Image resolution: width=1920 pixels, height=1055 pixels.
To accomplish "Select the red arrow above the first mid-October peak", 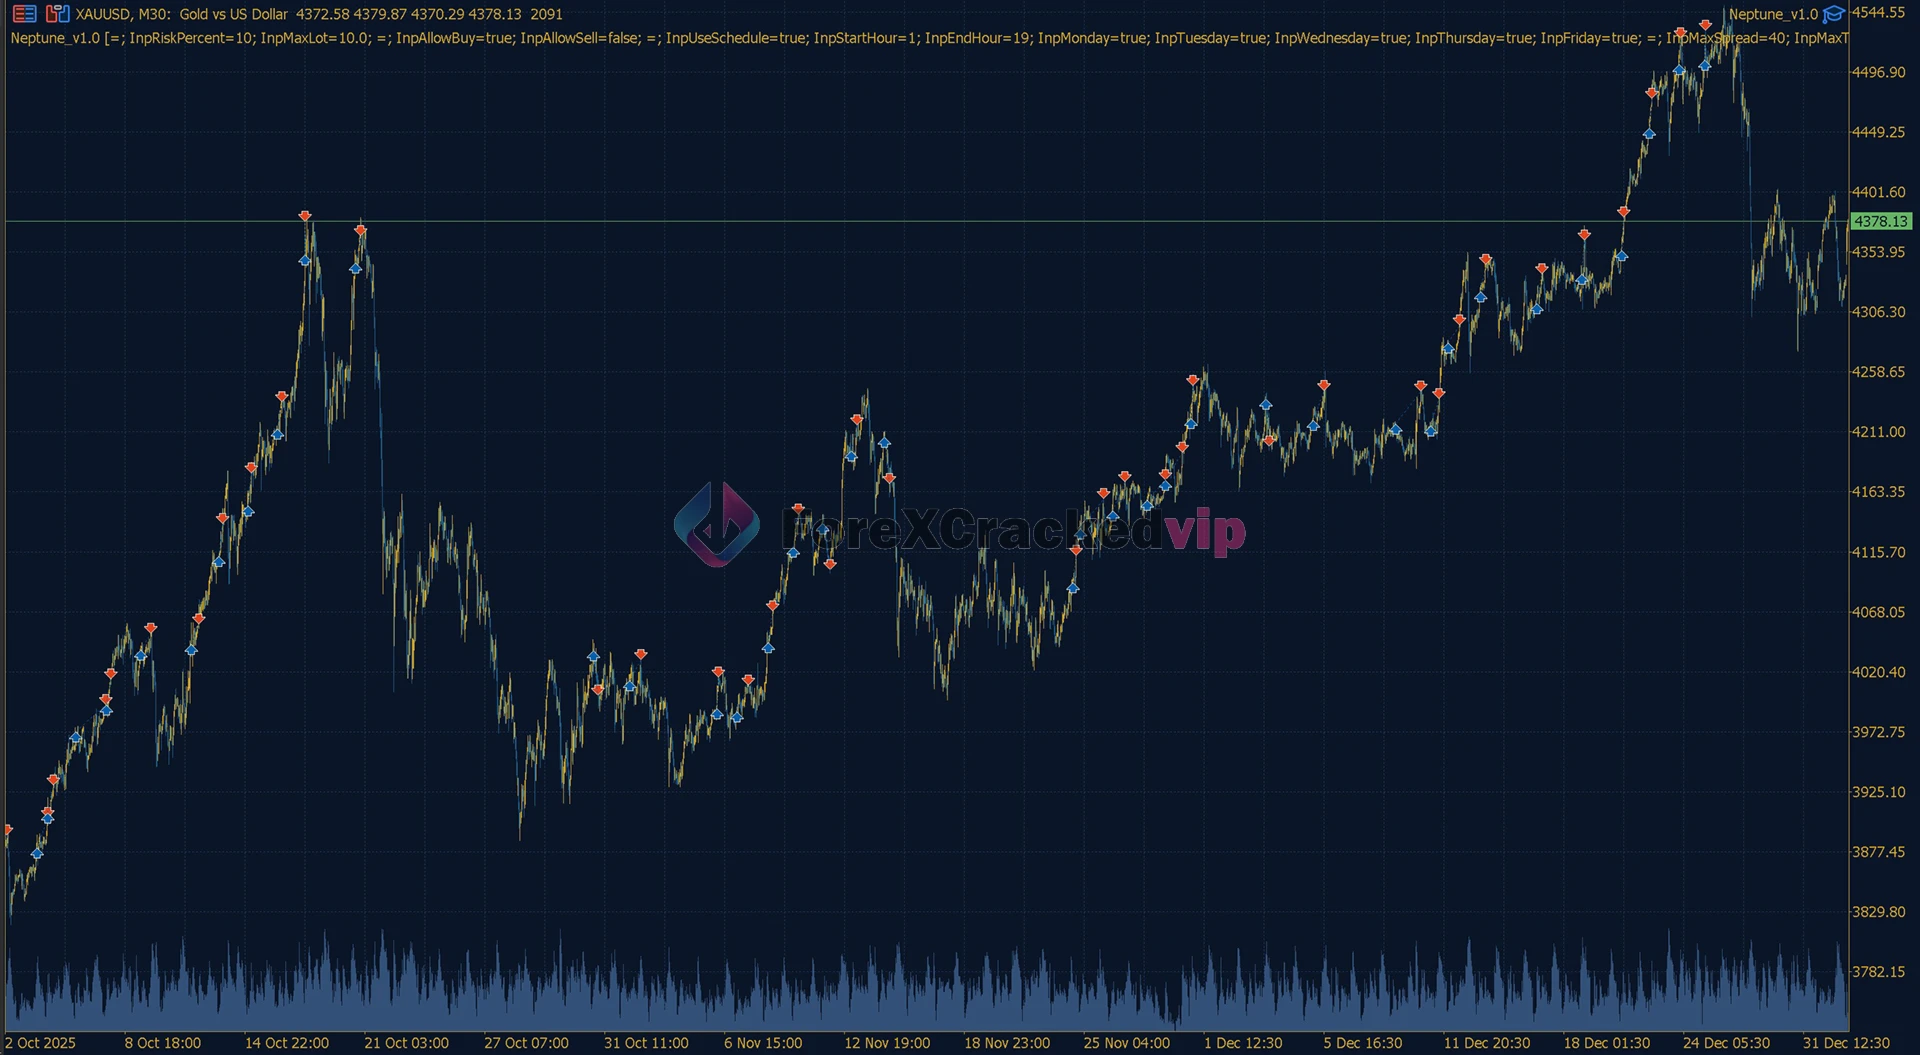I will pyautogui.click(x=305, y=216).
